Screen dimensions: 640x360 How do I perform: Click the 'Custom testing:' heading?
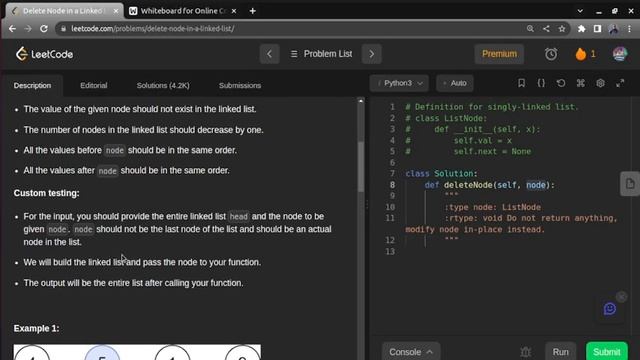click(x=47, y=193)
